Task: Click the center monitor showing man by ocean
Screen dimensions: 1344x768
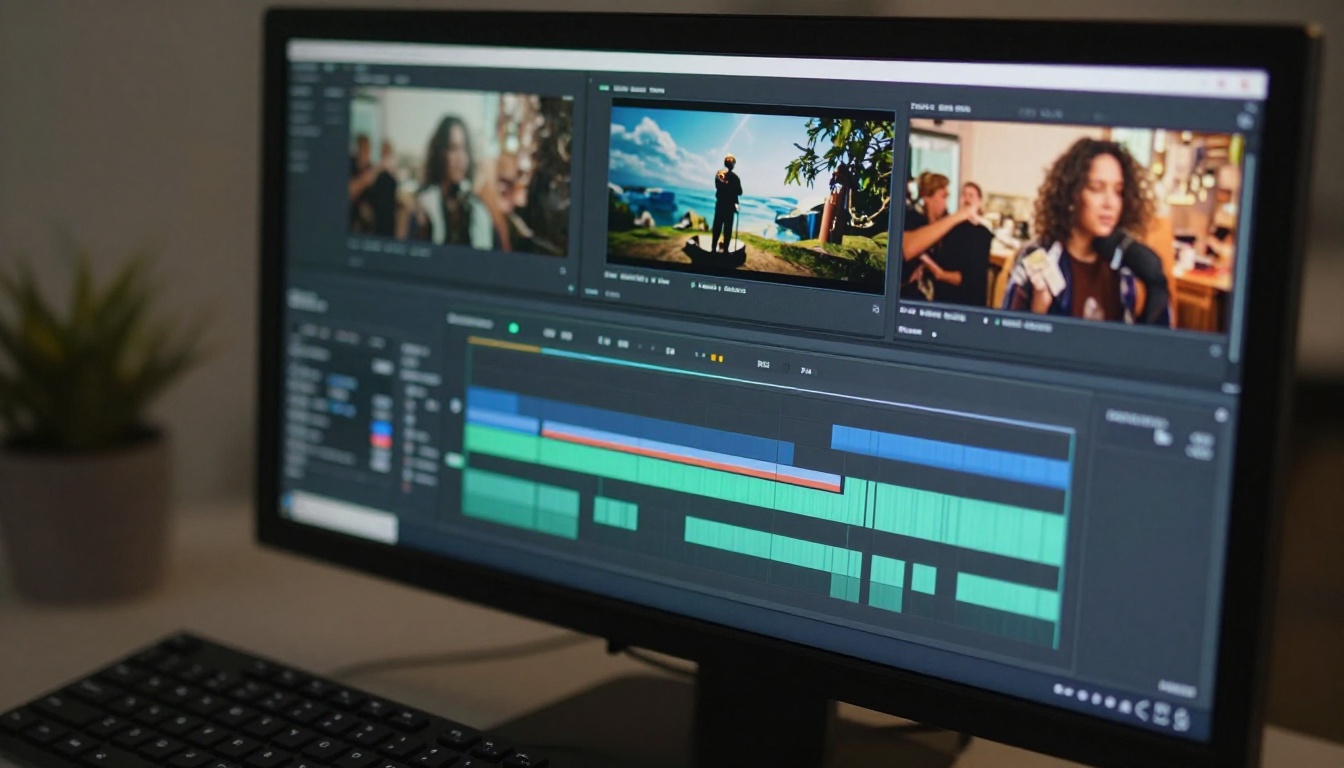Action: click(750, 197)
